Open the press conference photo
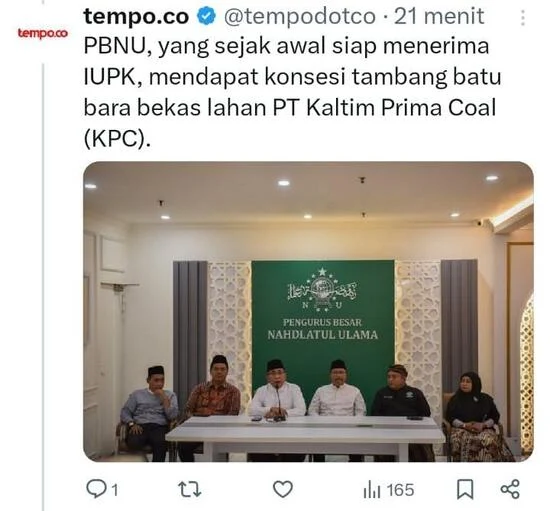 308,311
